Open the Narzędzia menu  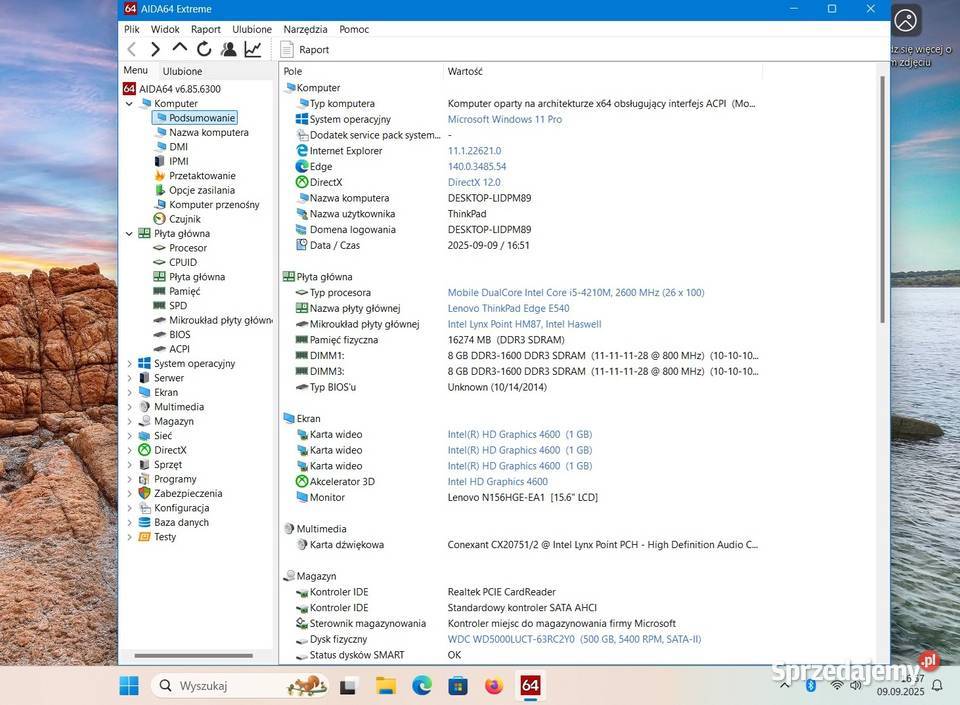[x=305, y=29]
